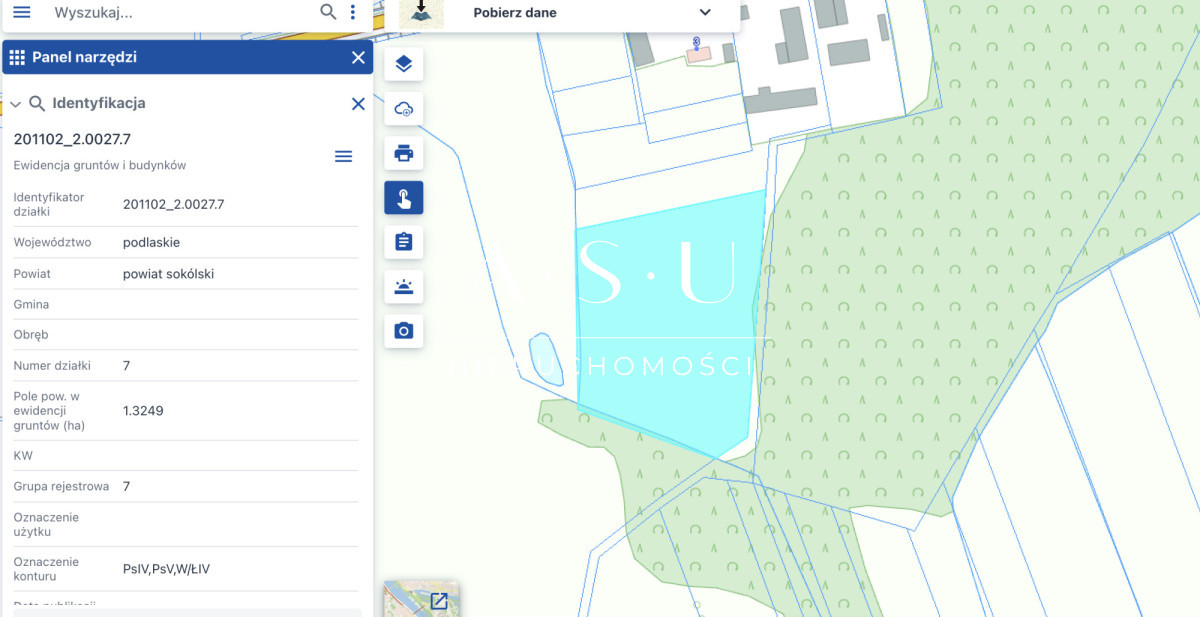The width and height of the screenshot is (1200, 617).
Task: Click the download icon beside Pobierz dane
Action: (421, 12)
